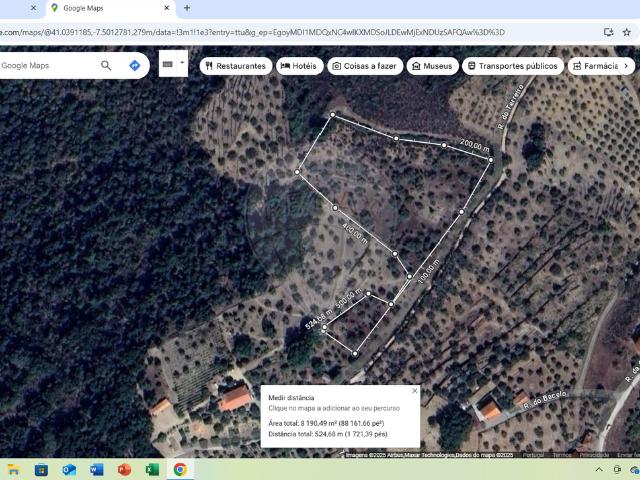This screenshot has height=480, width=640.
Task: Click the Google Maps search input field
Action: pos(45,66)
